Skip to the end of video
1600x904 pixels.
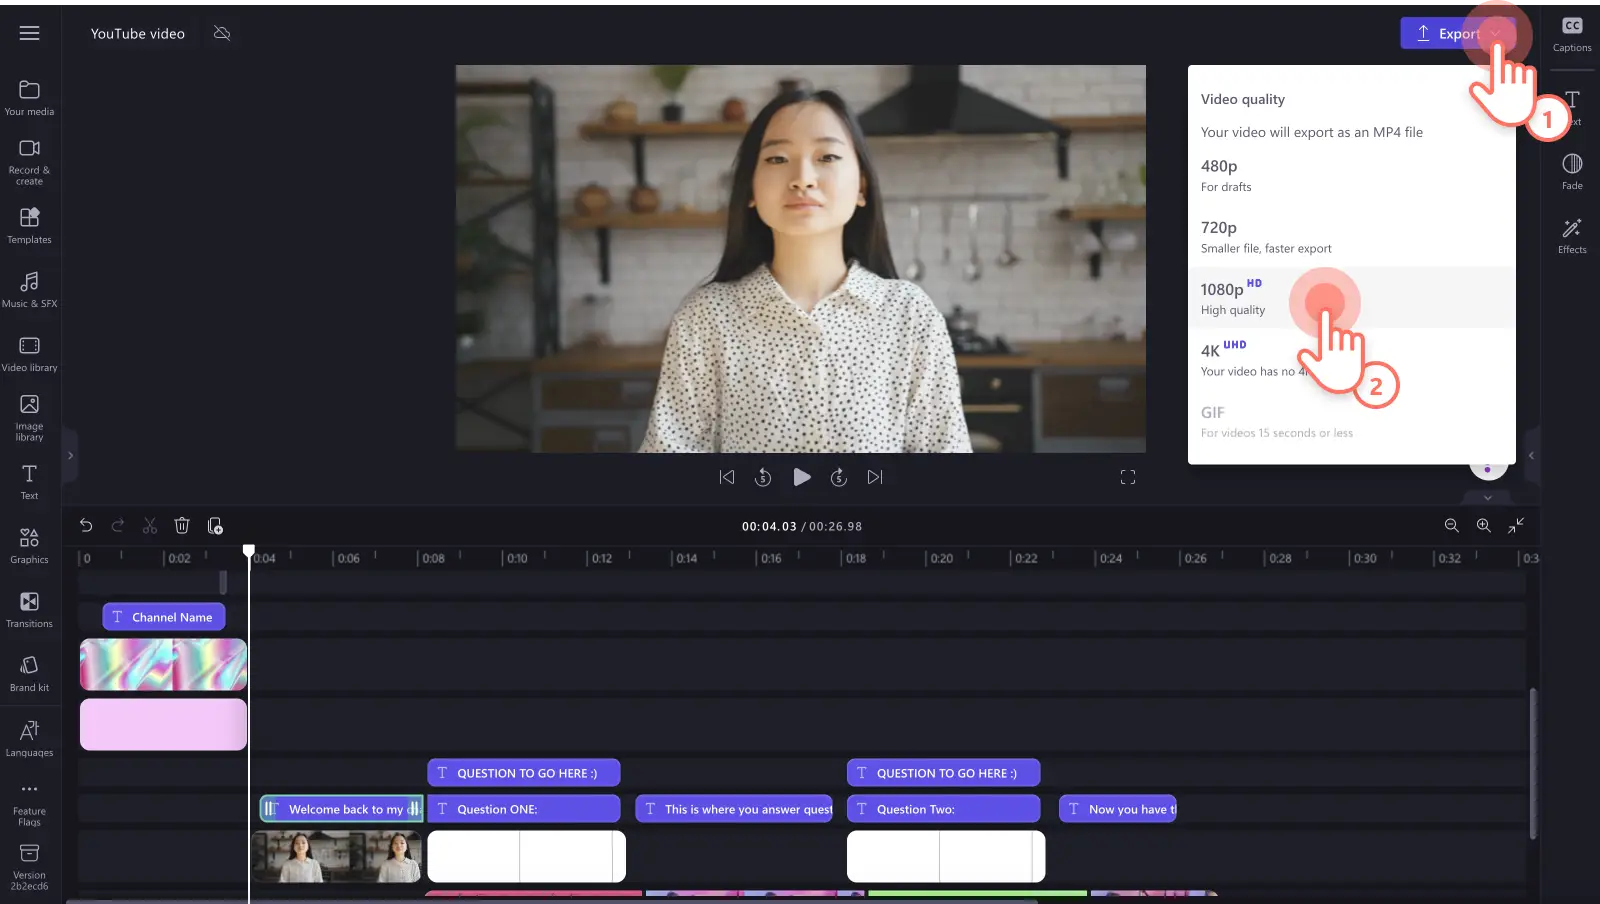[875, 477]
